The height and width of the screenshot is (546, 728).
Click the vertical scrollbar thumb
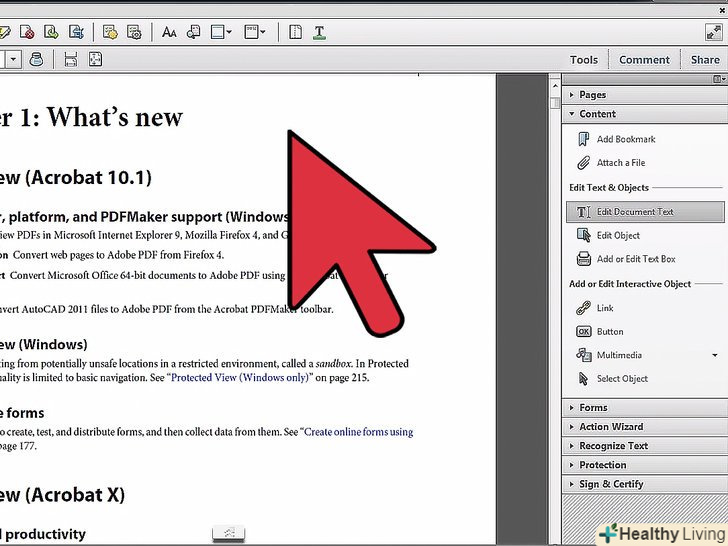(x=555, y=102)
